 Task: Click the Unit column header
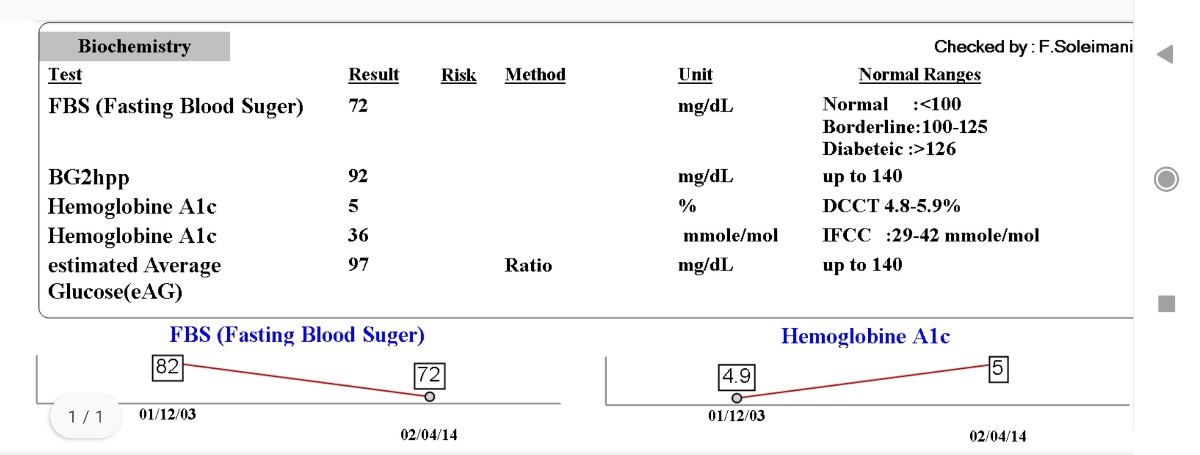(695, 75)
